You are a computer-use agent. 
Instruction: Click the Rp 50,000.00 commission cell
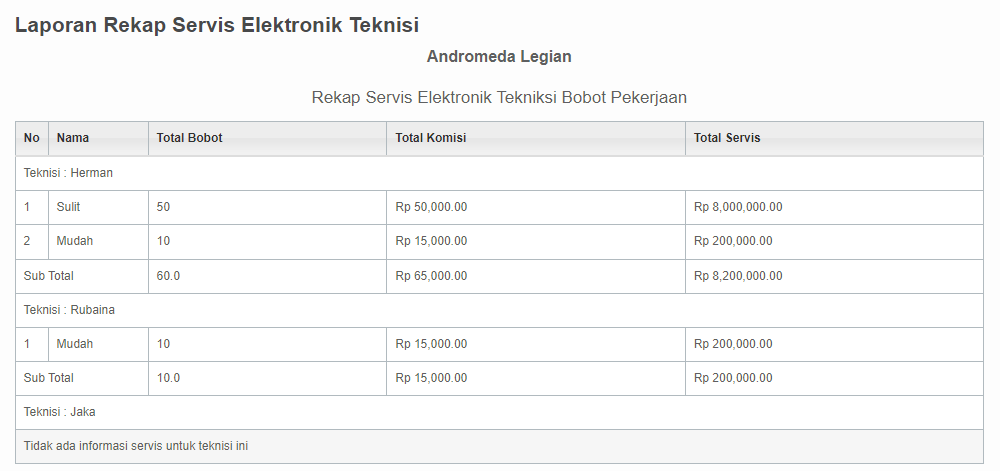click(536, 207)
